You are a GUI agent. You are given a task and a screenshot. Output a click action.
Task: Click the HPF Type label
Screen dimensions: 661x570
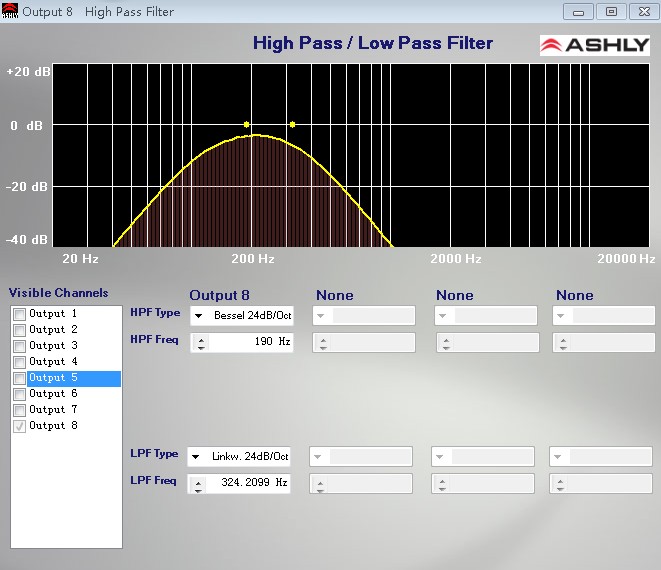(x=155, y=313)
